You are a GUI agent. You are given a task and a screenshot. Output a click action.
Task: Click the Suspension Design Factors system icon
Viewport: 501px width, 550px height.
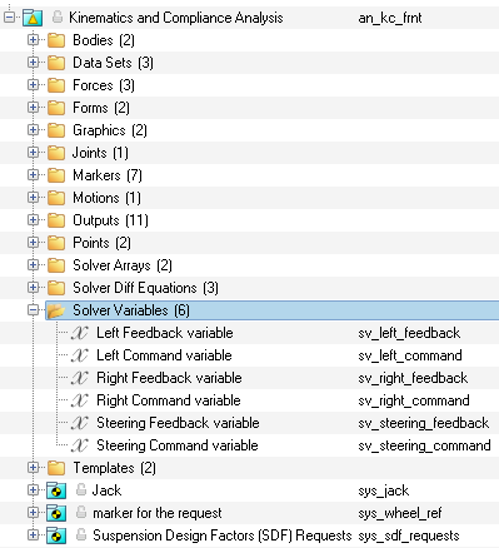point(56,535)
